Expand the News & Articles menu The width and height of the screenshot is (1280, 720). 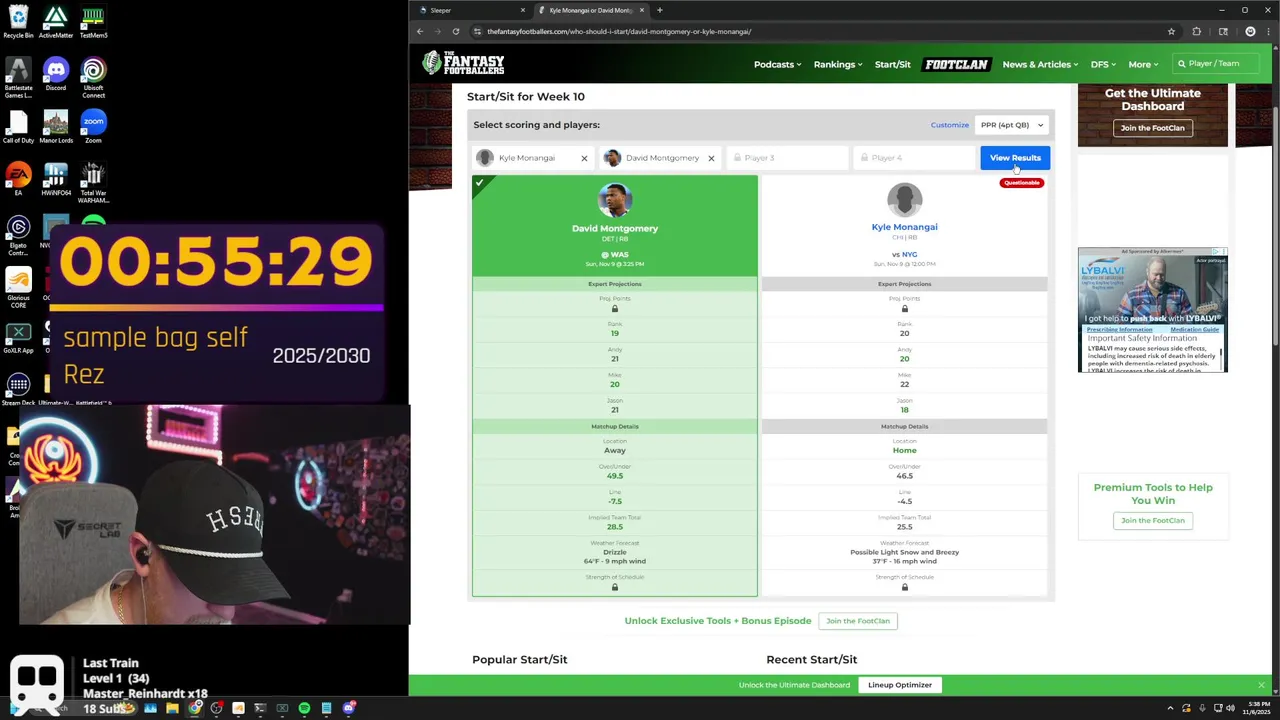pos(1040,64)
